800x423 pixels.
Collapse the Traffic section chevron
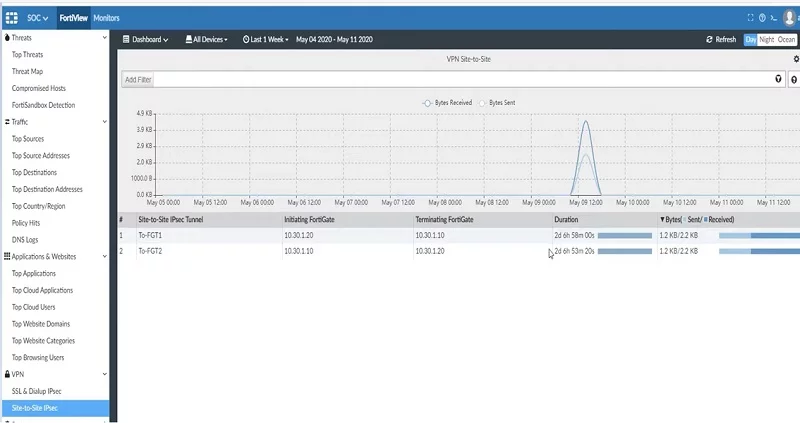tap(105, 122)
